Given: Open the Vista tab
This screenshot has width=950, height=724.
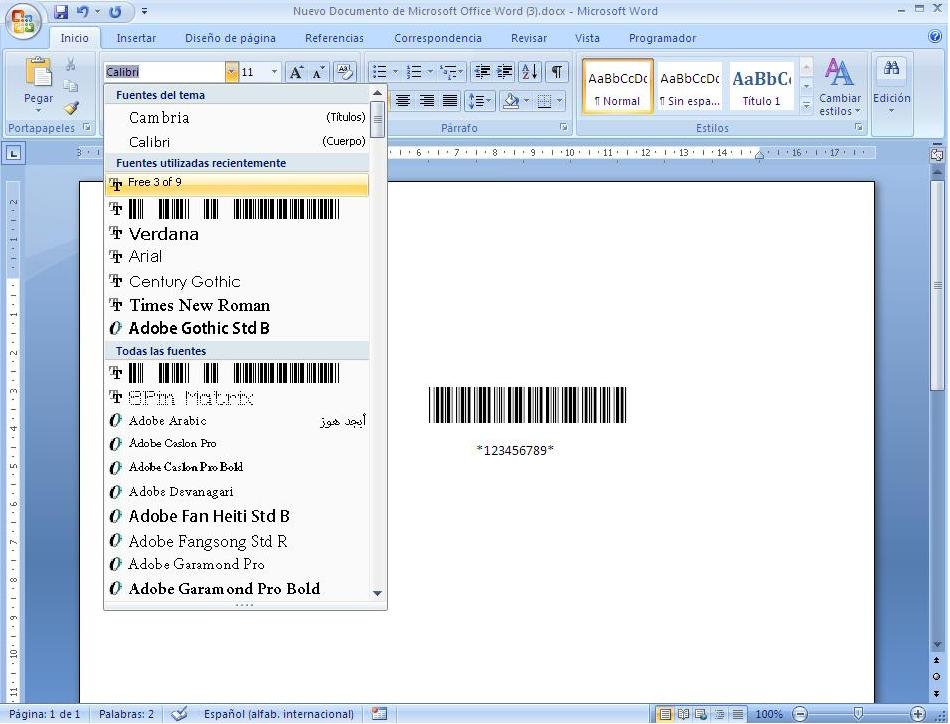Looking at the screenshot, I should click(587, 38).
